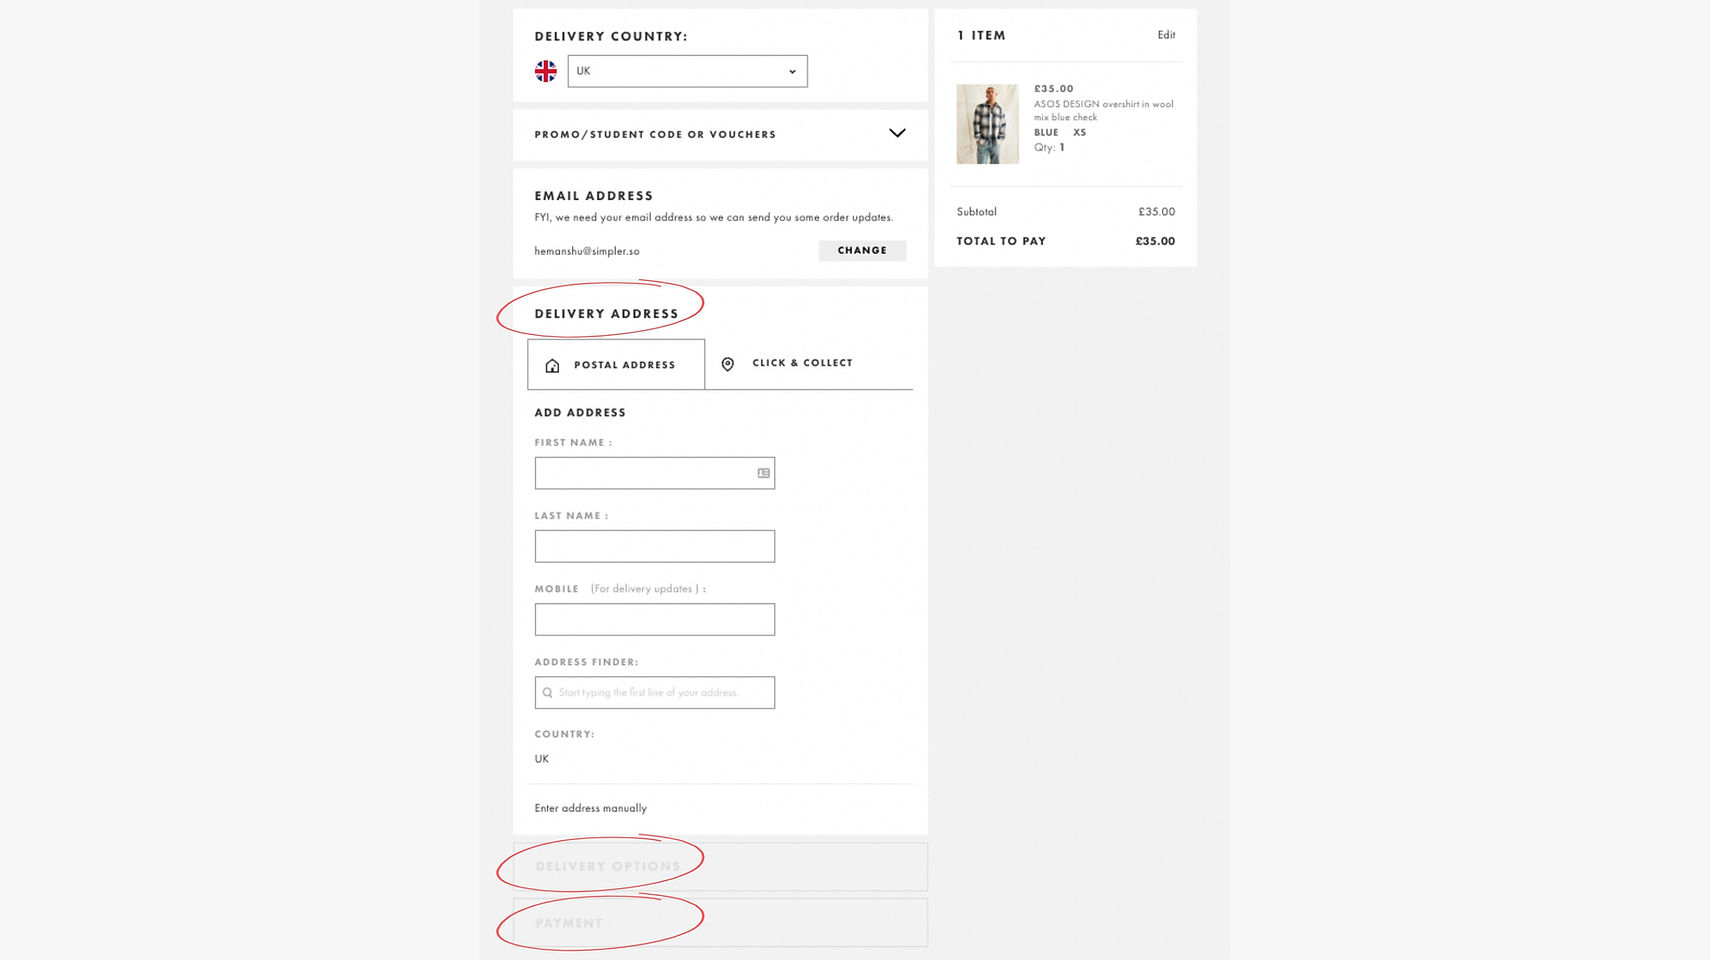Click the location pin icon for Click & Collect
The image size is (1710, 960).
tap(727, 363)
